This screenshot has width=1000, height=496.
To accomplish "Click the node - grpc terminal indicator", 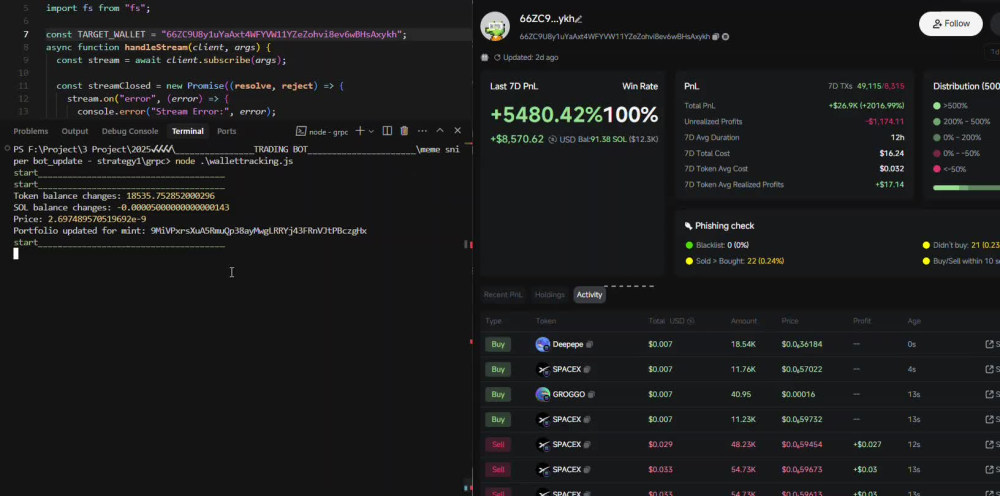I will (323, 131).
